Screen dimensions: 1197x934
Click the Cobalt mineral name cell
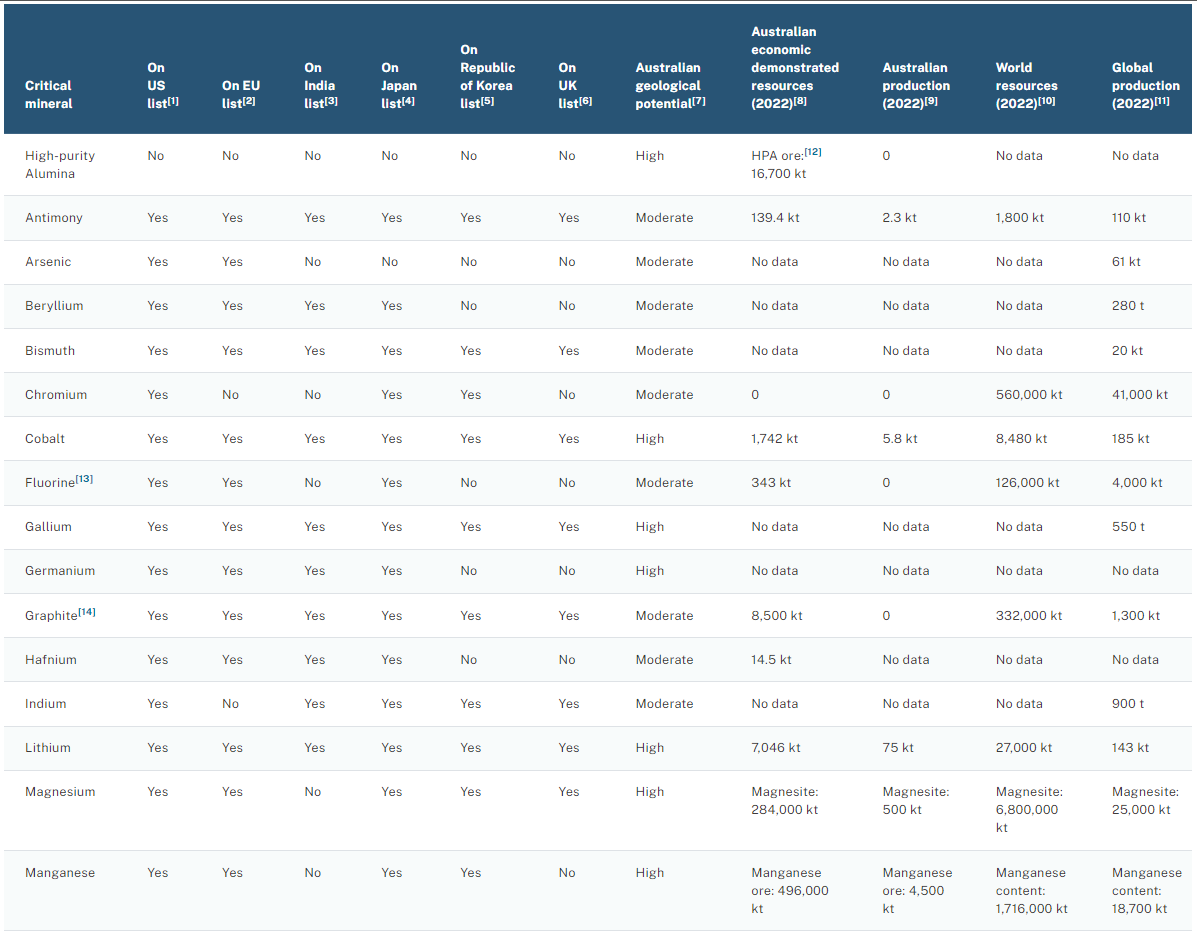45,439
